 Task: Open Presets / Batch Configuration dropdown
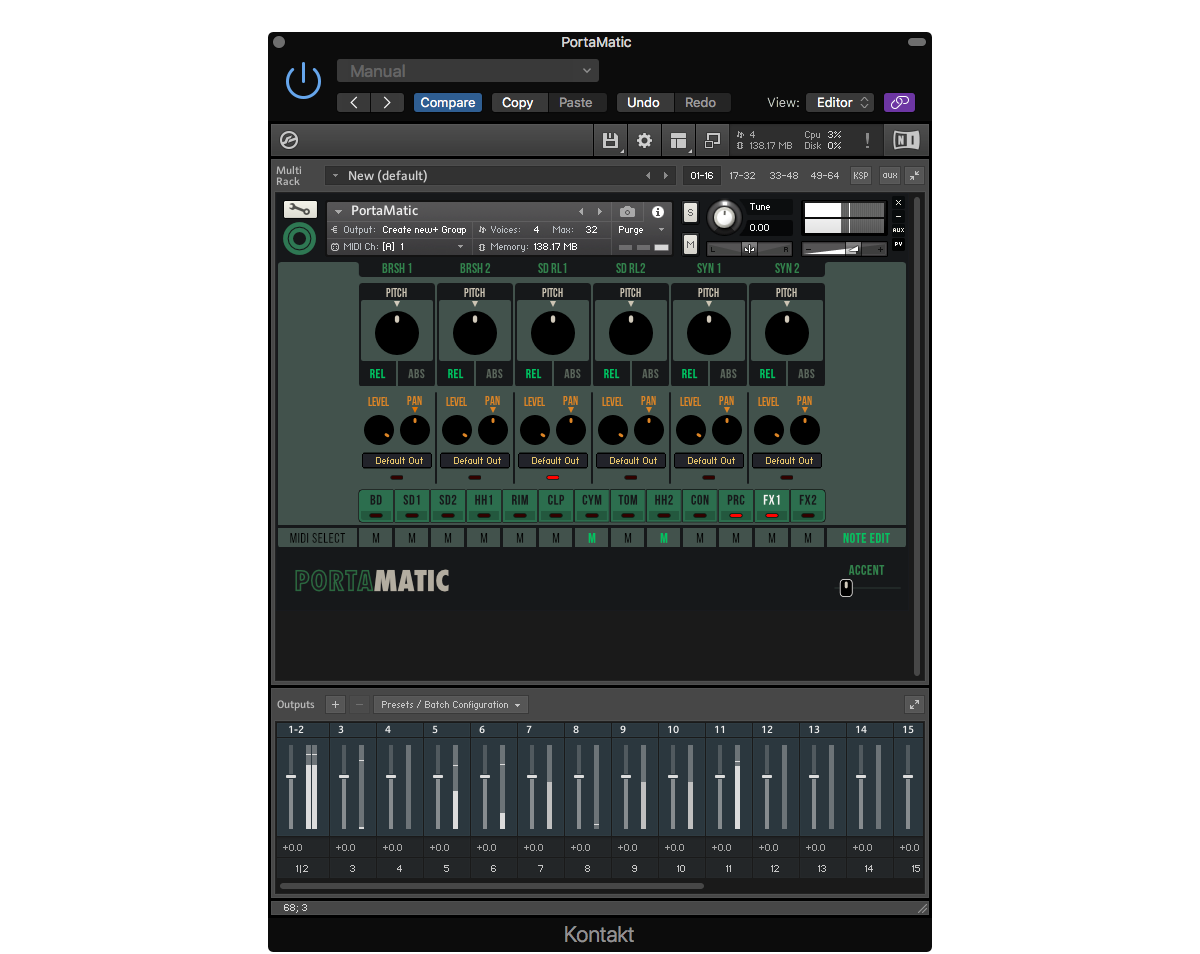point(451,704)
